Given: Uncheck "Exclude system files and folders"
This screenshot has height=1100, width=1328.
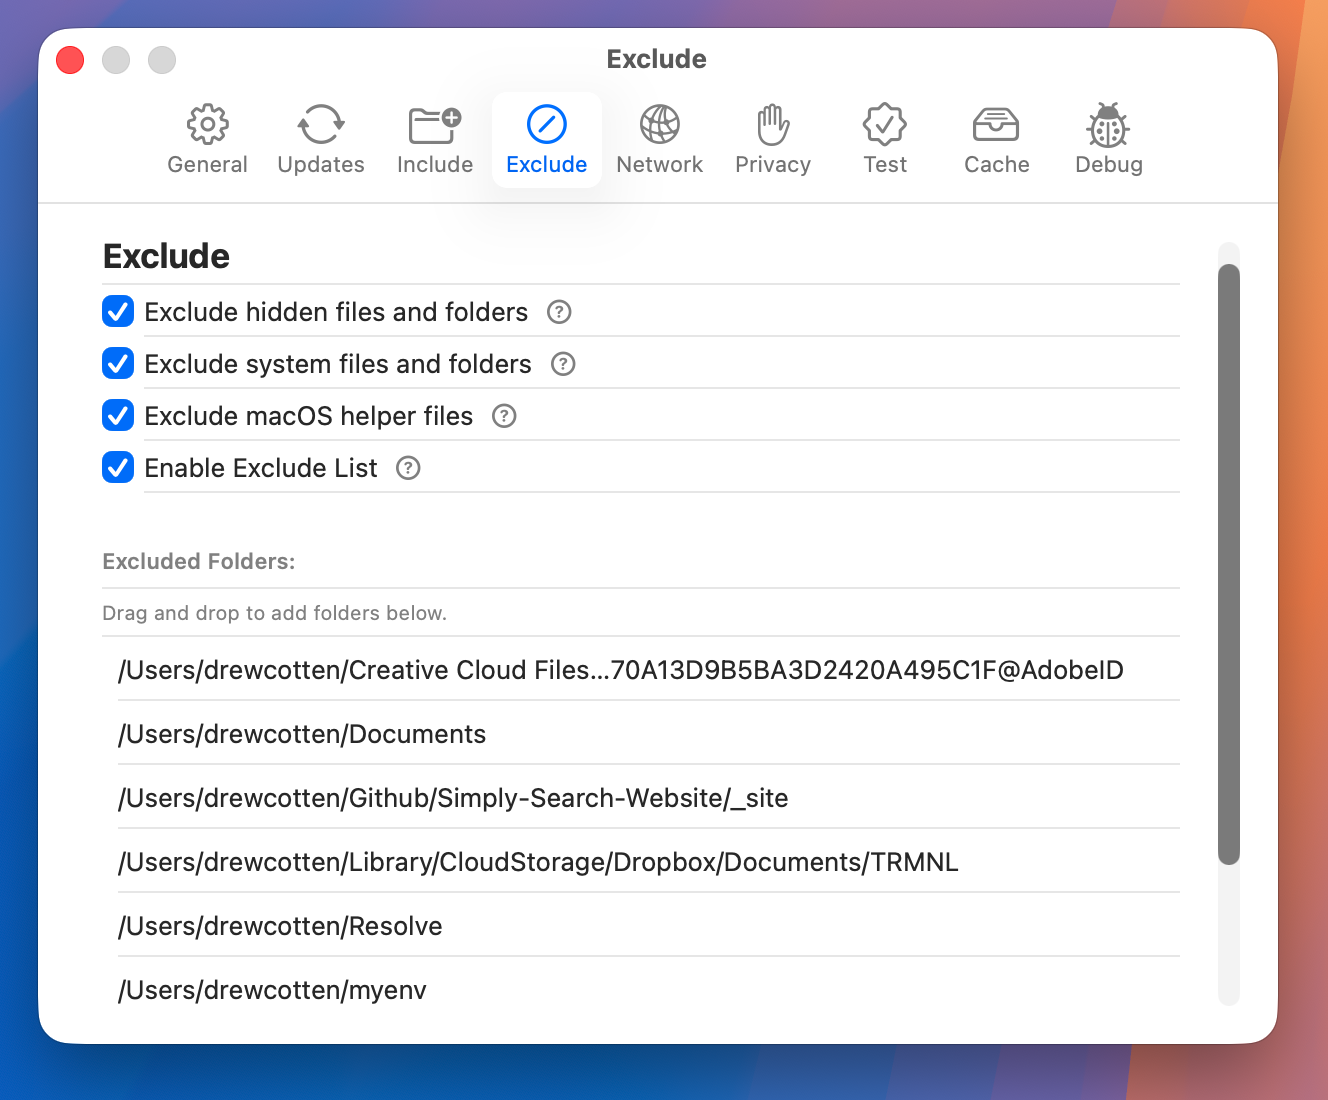Looking at the screenshot, I should pyautogui.click(x=117, y=363).
